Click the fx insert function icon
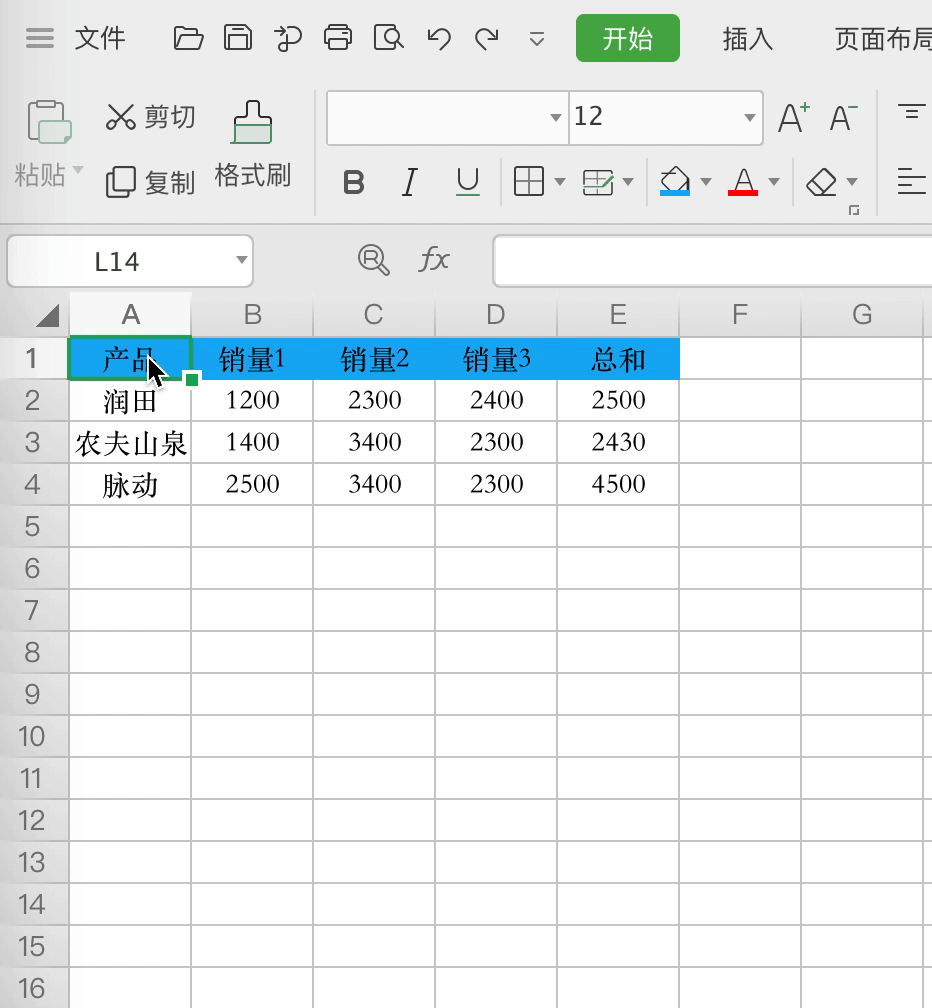The image size is (932, 1008). coord(434,260)
